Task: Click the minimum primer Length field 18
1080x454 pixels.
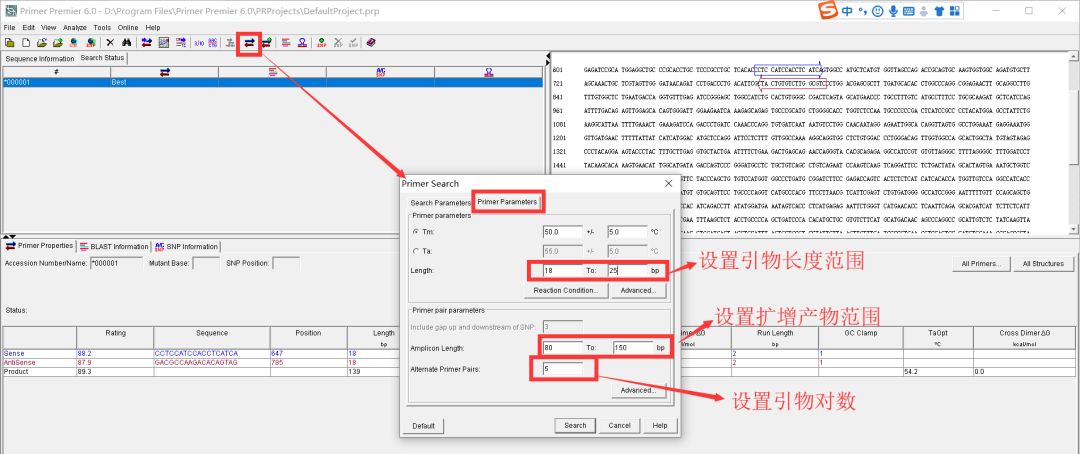Action: coord(561,271)
